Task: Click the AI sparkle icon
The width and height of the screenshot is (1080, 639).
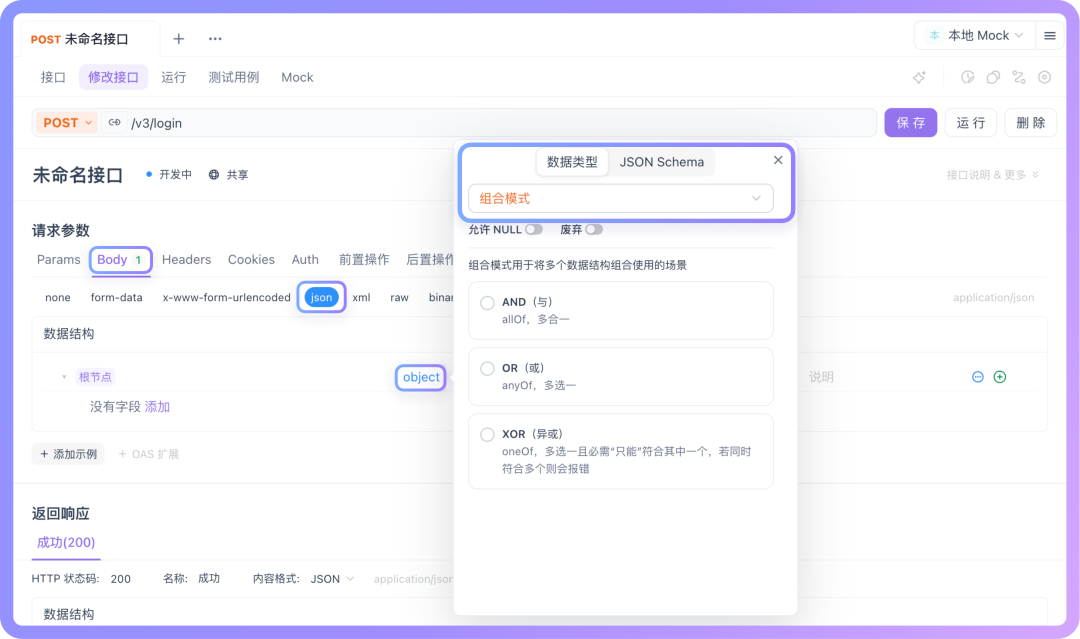Action: coord(920,77)
